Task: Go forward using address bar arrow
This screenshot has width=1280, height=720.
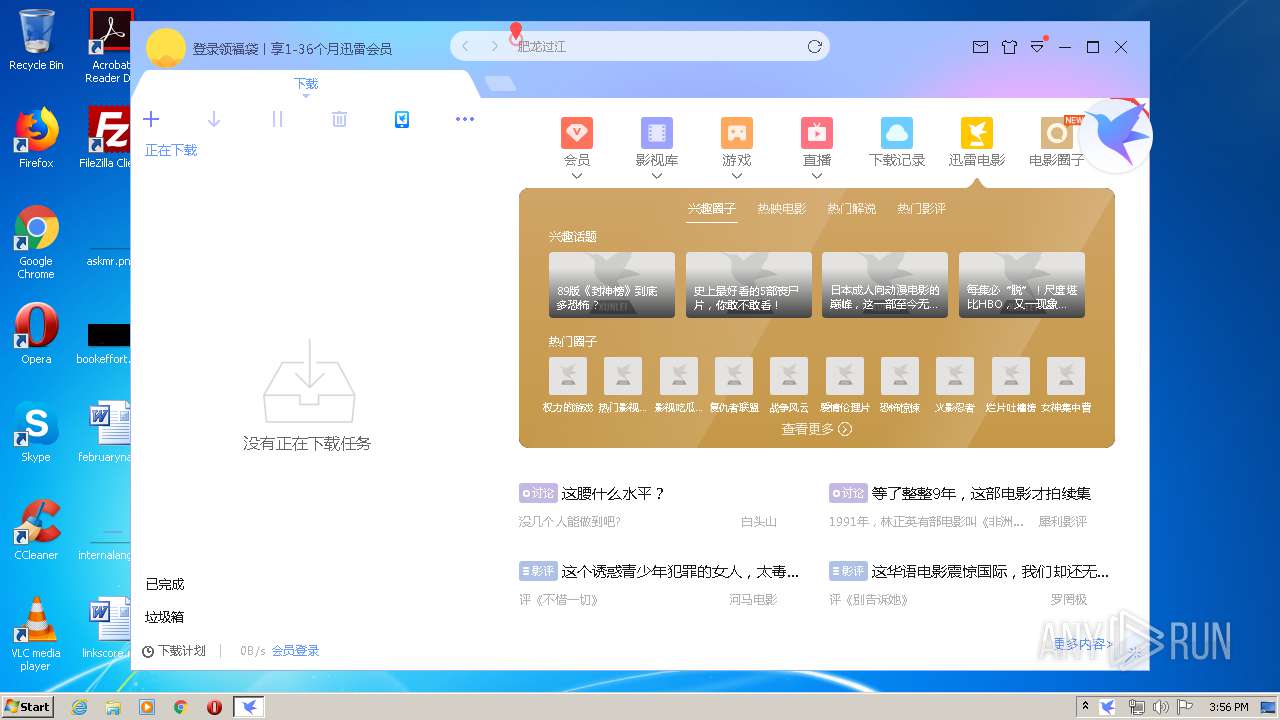Action: (494, 46)
